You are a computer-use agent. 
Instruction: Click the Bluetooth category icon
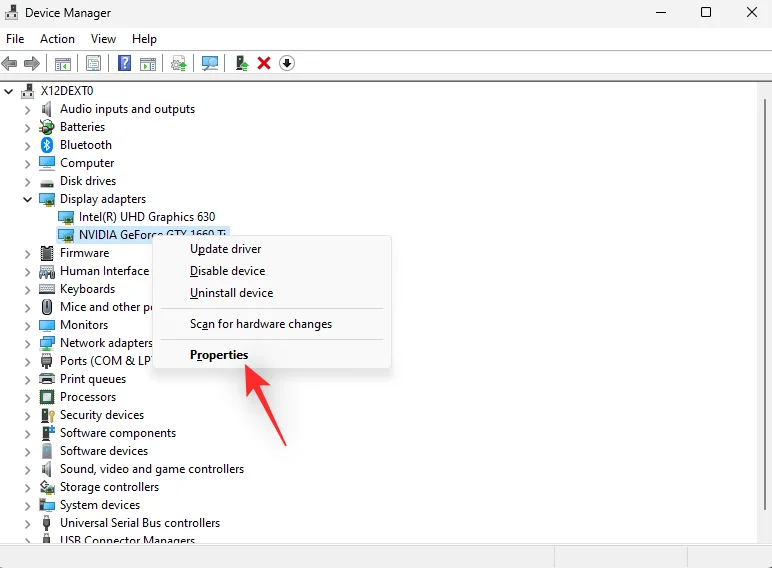click(x=47, y=145)
